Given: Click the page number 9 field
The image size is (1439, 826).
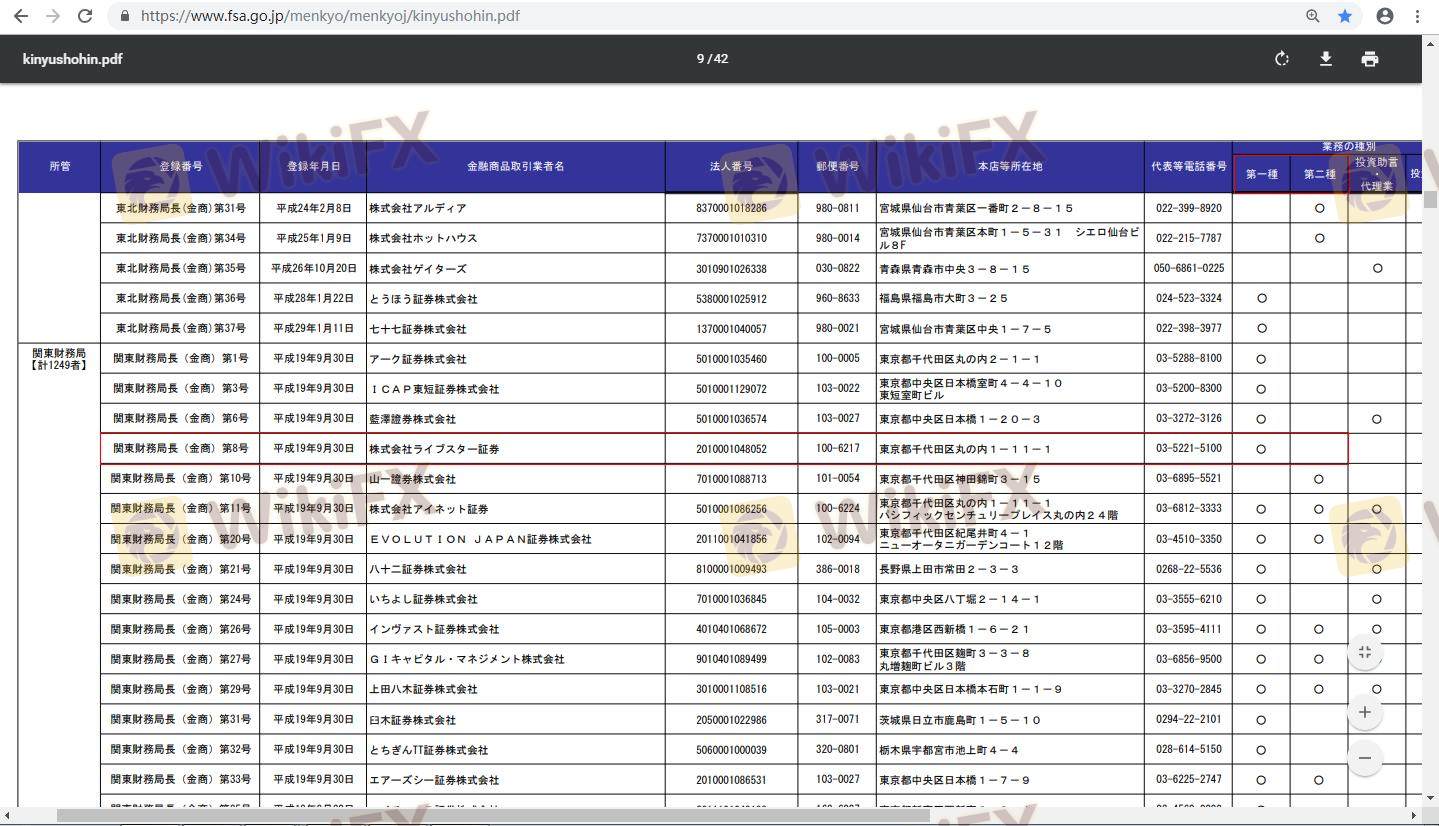Looking at the screenshot, I should click(700, 59).
